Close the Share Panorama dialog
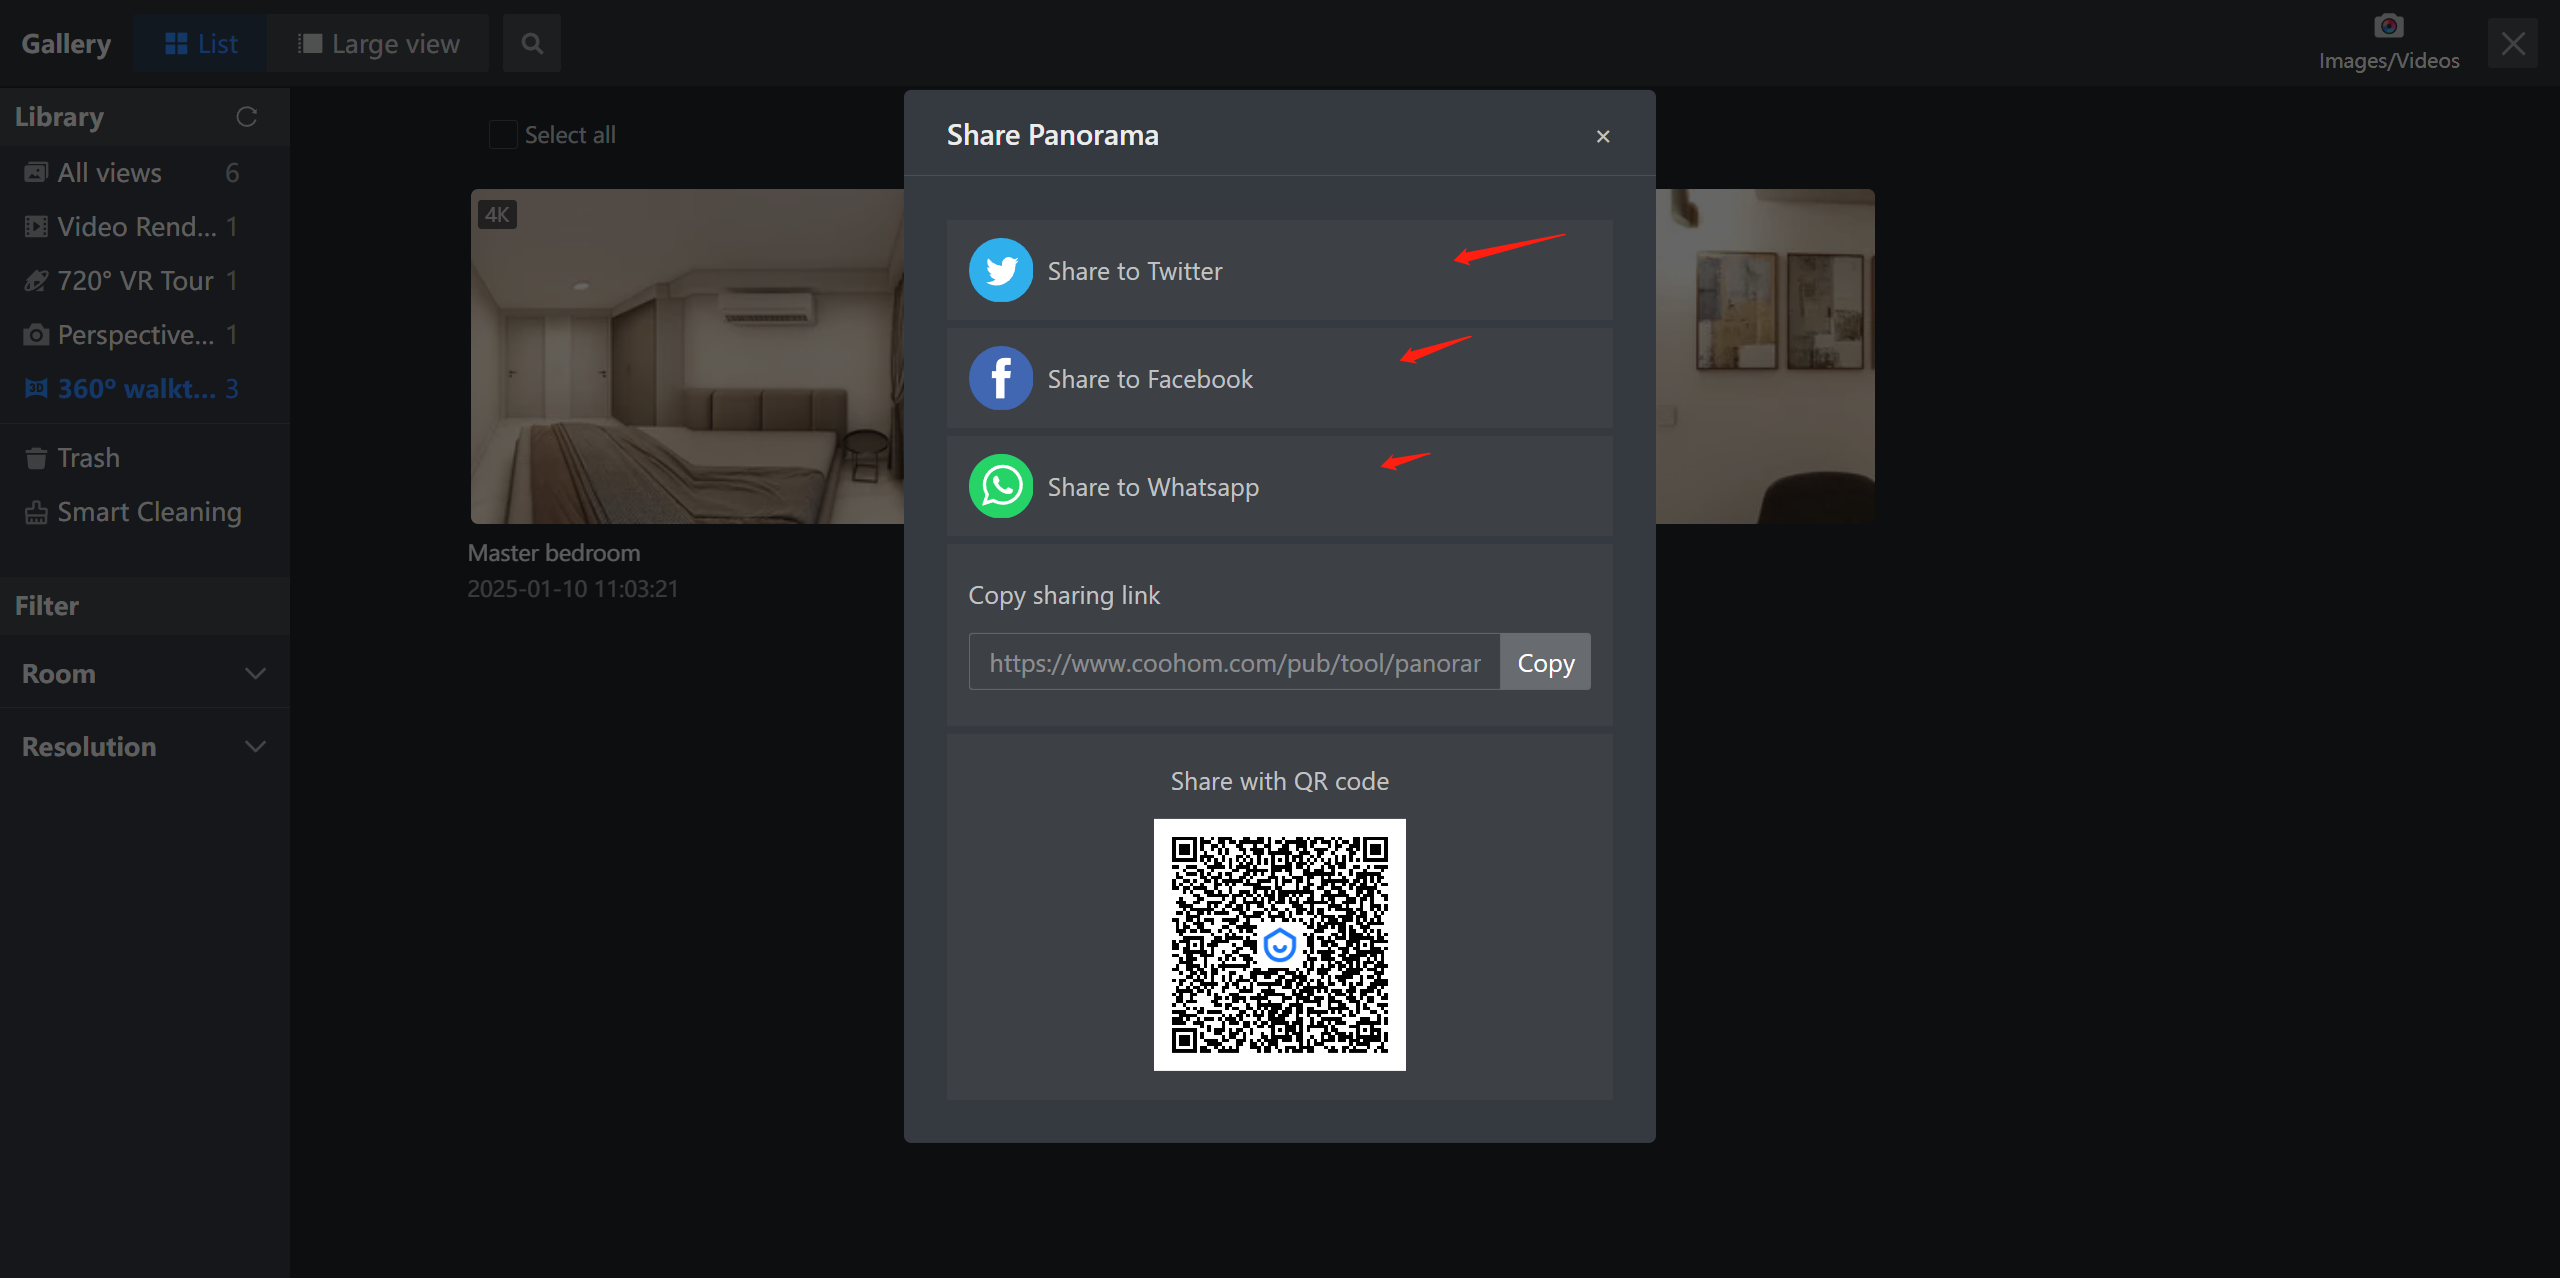Screen dimensions: 2560x1278 click(1603, 136)
